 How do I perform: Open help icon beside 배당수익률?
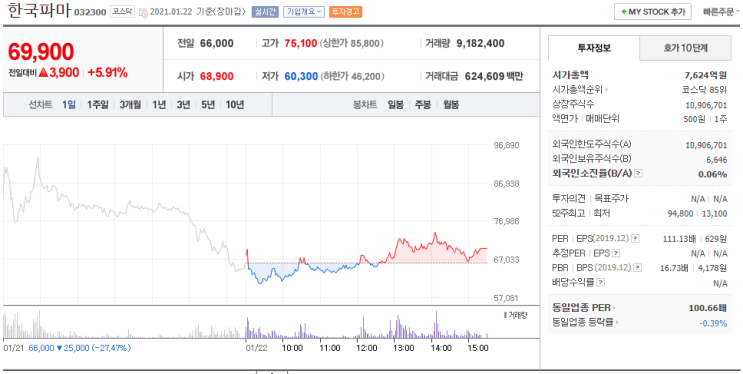pyautogui.click(x=600, y=283)
